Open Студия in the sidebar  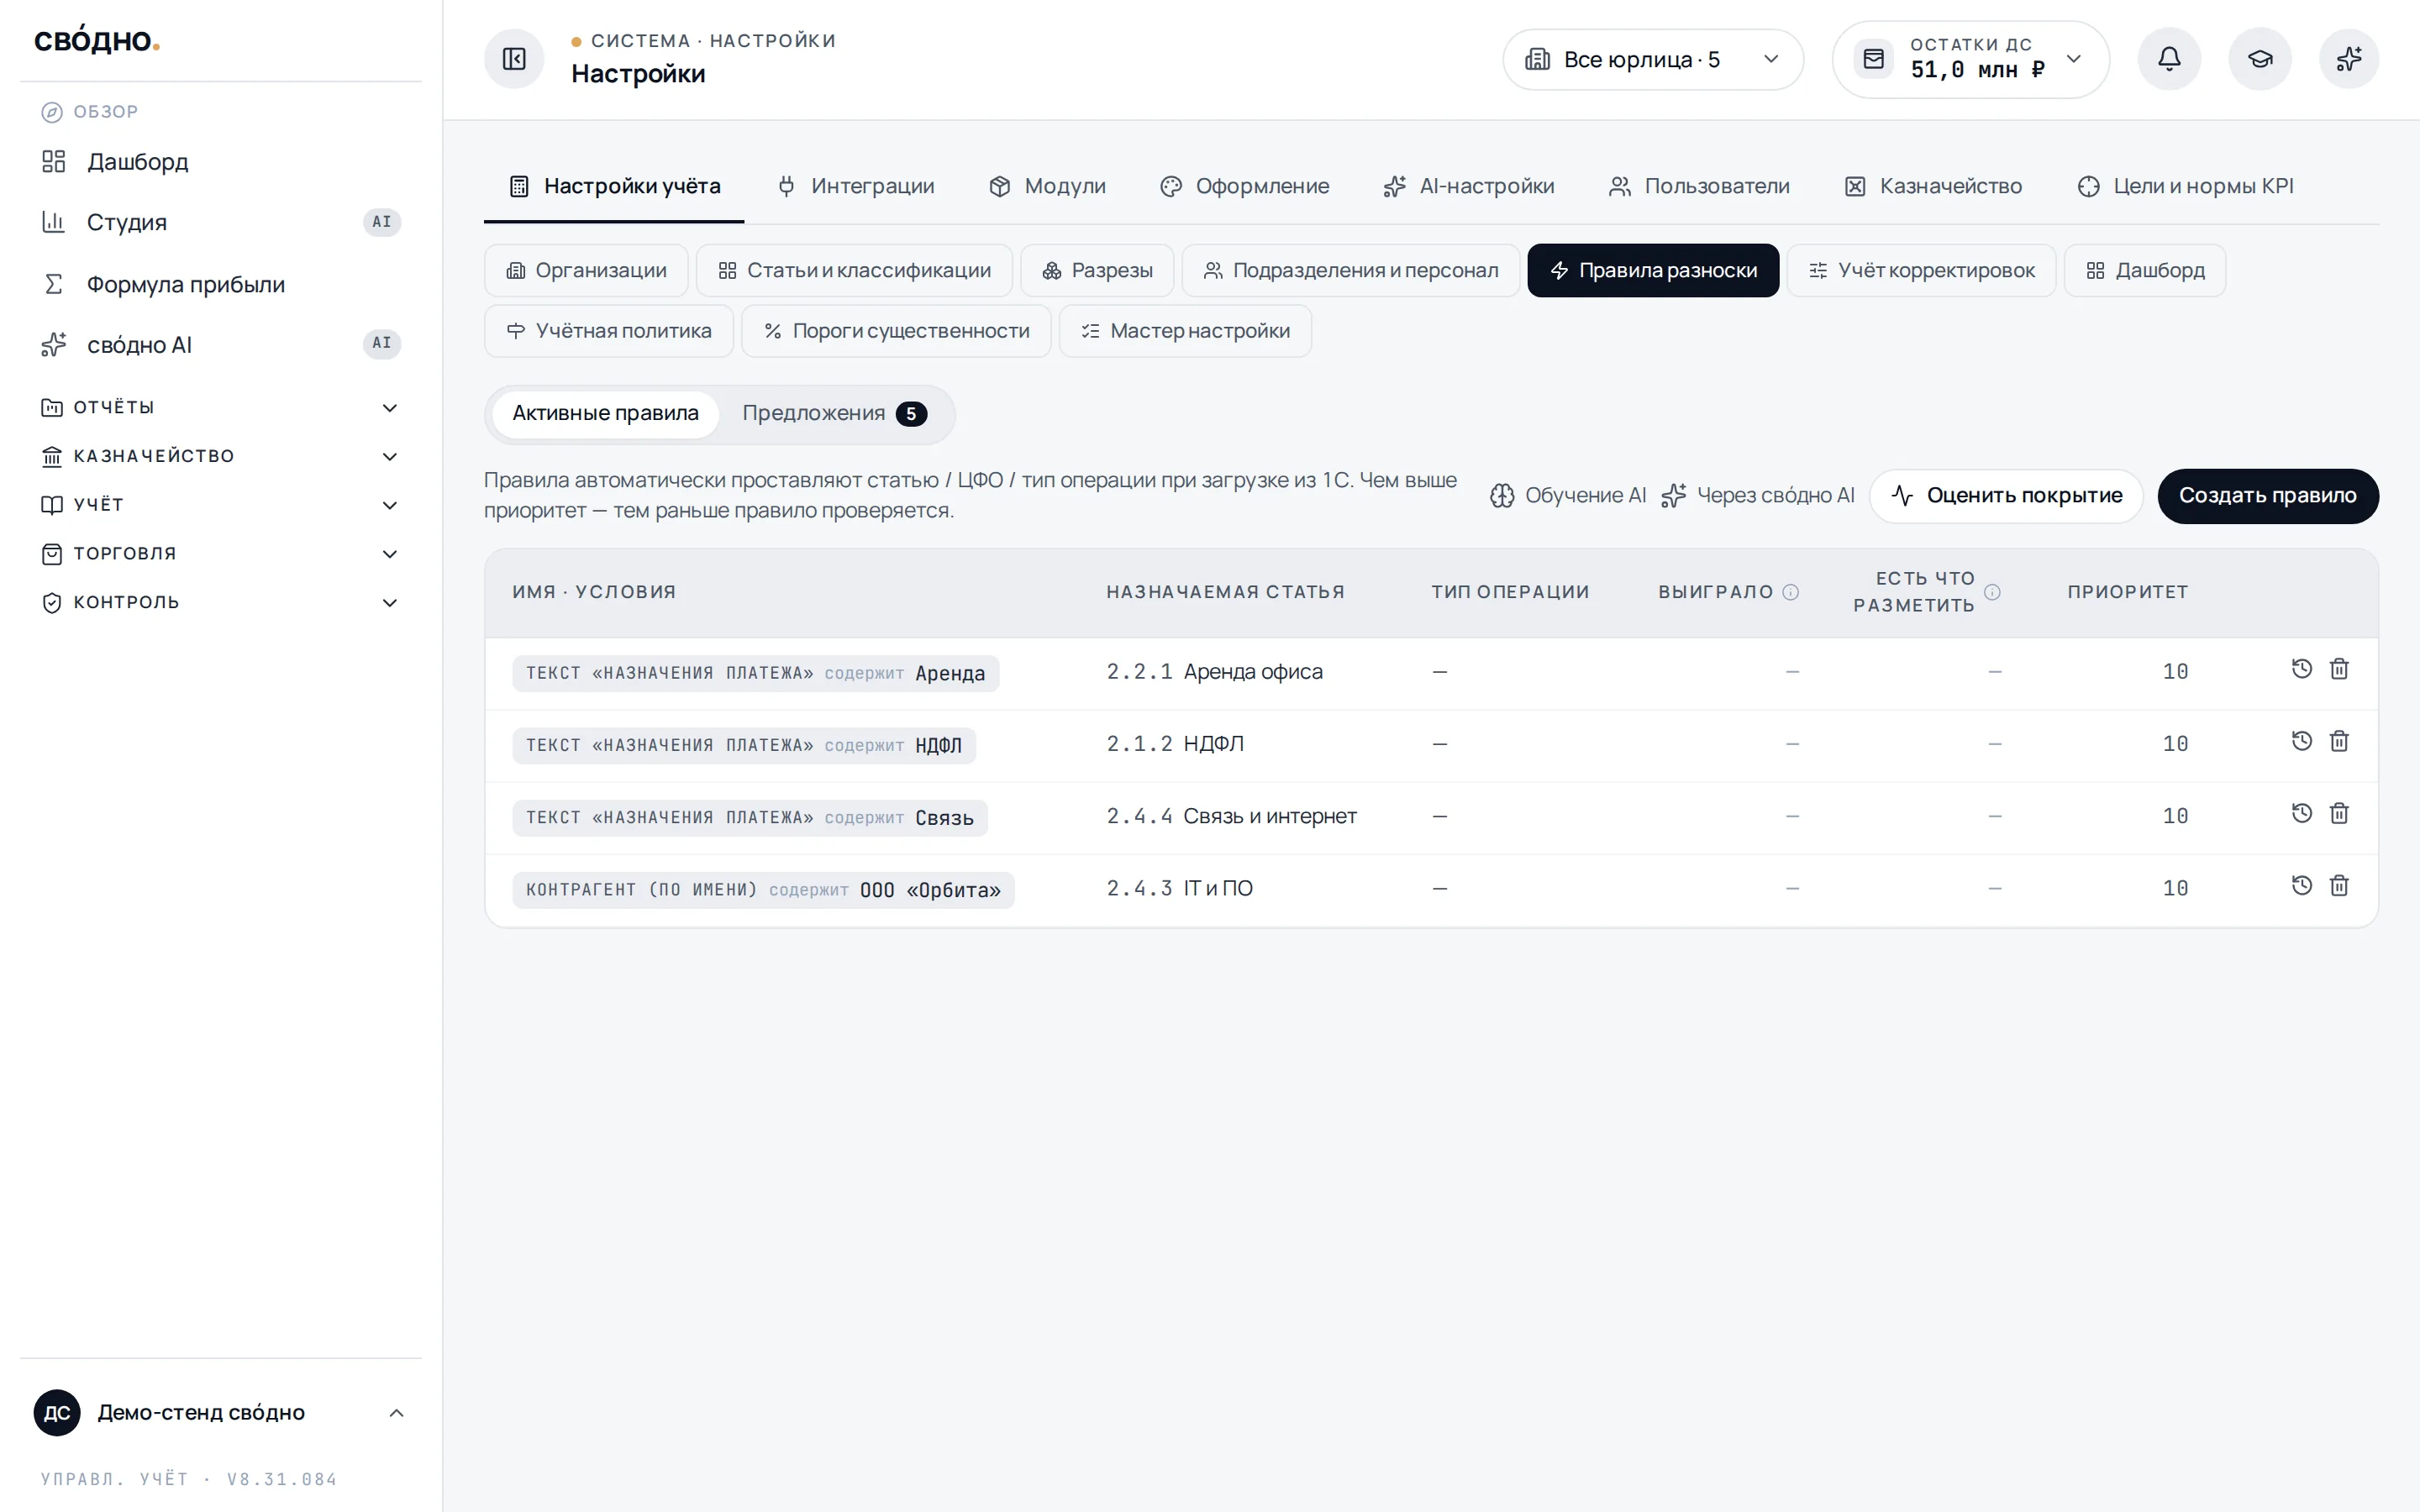pyautogui.click(x=220, y=222)
